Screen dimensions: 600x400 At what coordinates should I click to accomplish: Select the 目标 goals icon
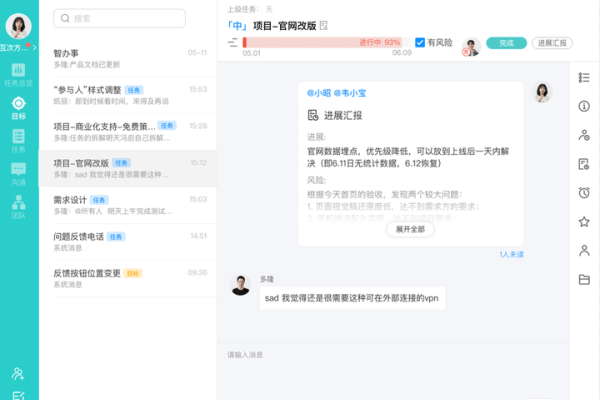coord(18,108)
